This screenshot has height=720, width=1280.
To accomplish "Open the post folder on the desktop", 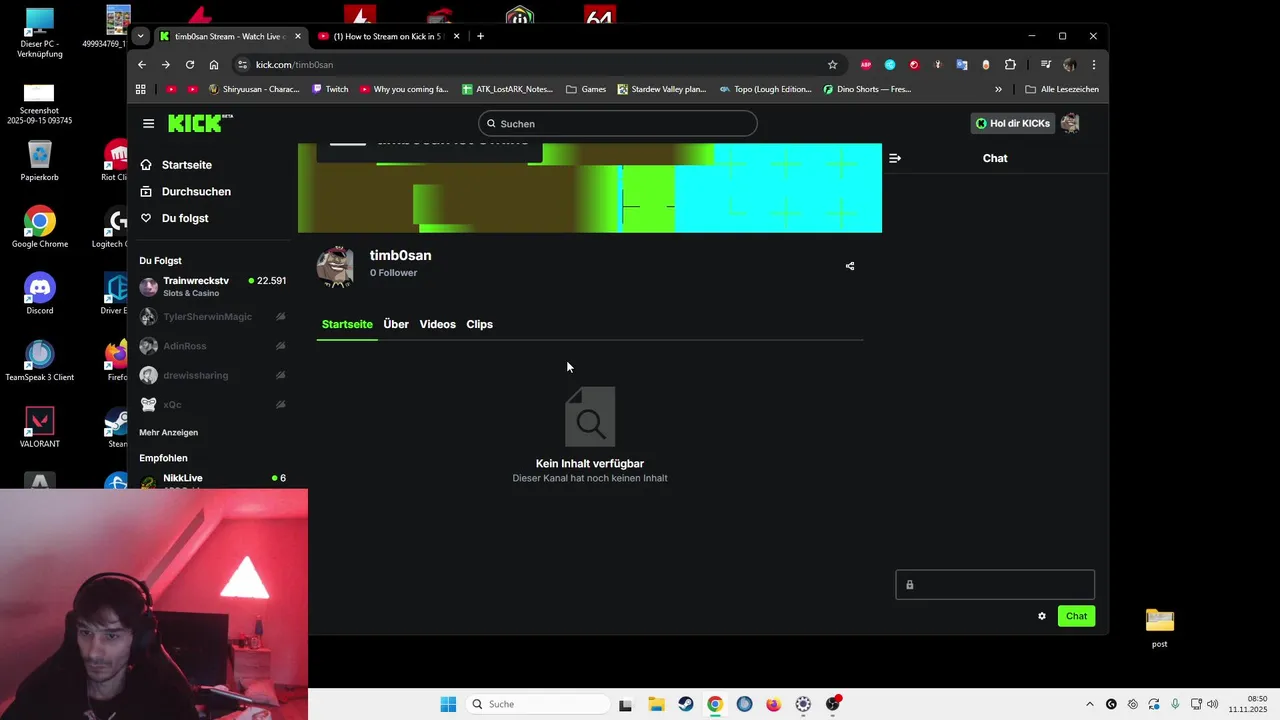I will coord(1160,628).
